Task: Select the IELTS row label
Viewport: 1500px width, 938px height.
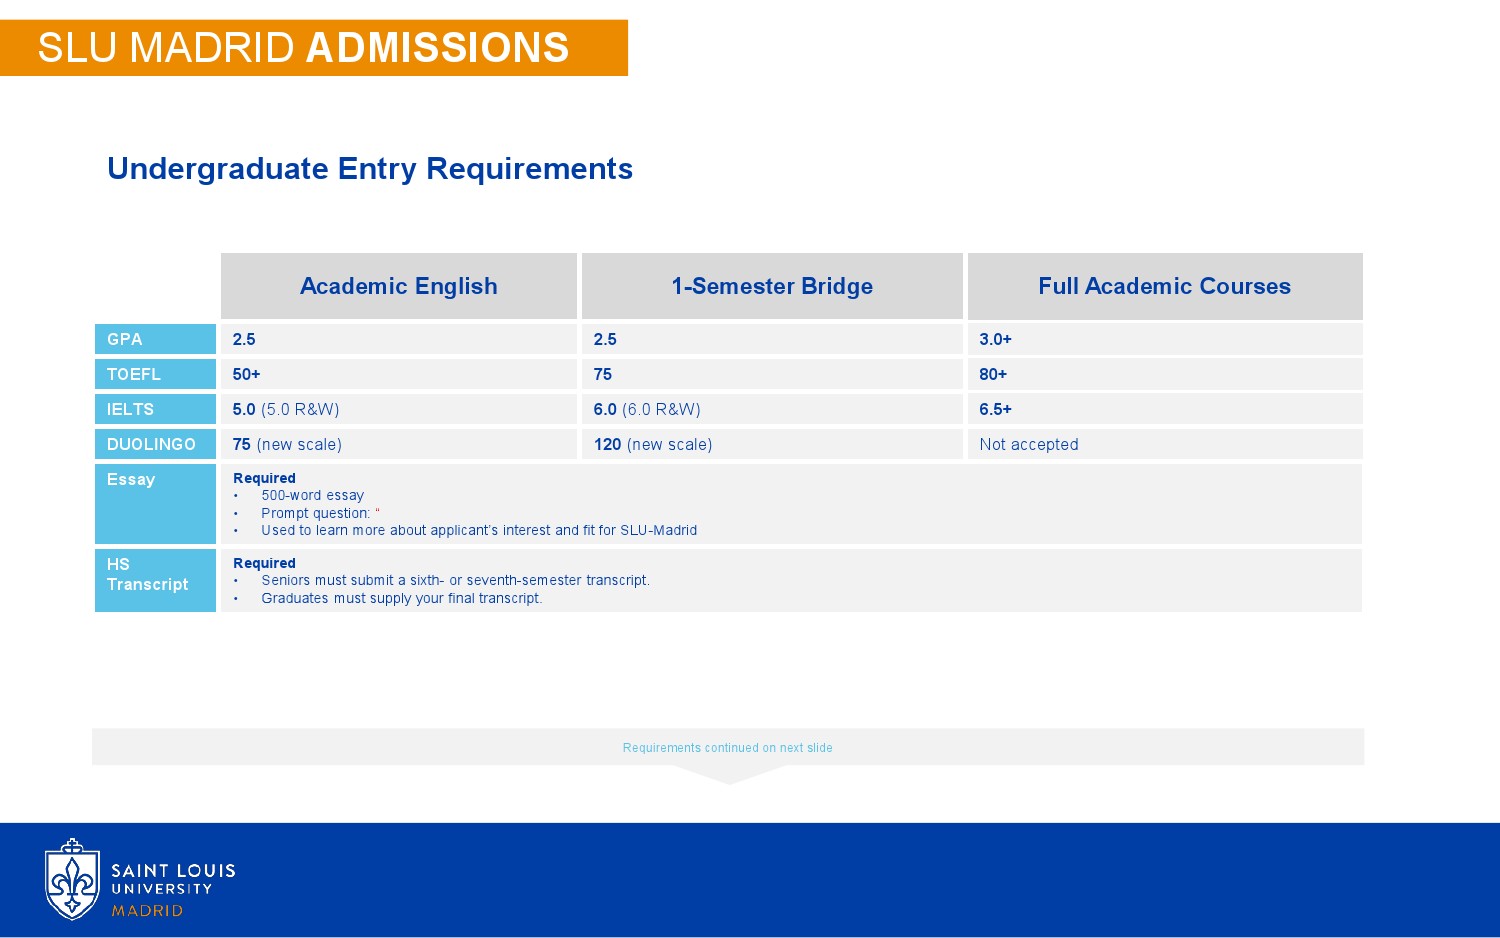Action: coord(155,409)
